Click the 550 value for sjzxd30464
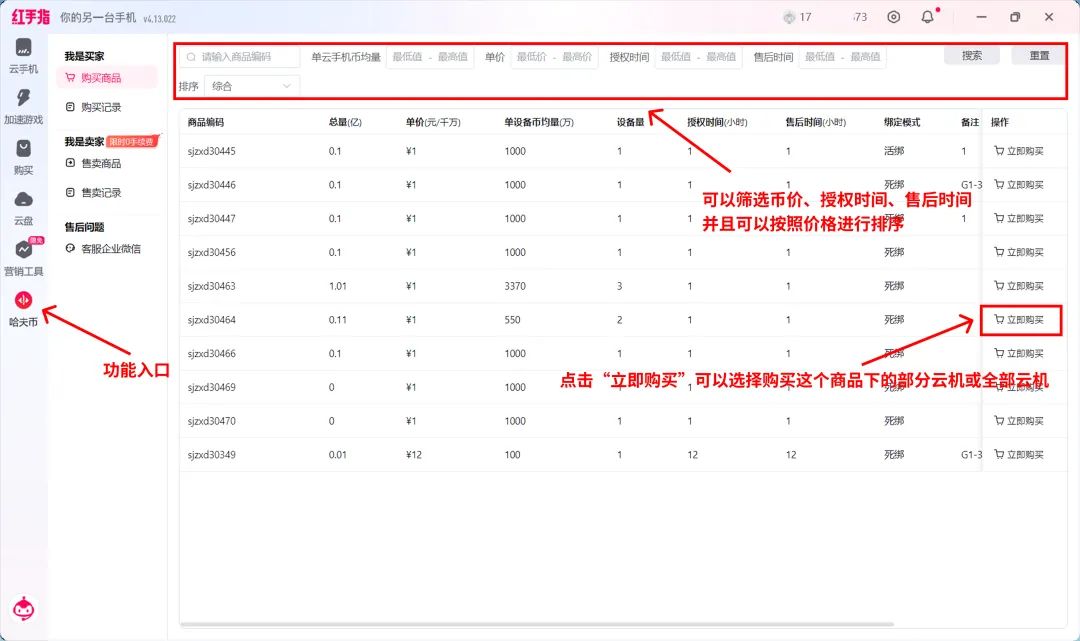The height and width of the screenshot is (641, 1080). coord(512,319)
